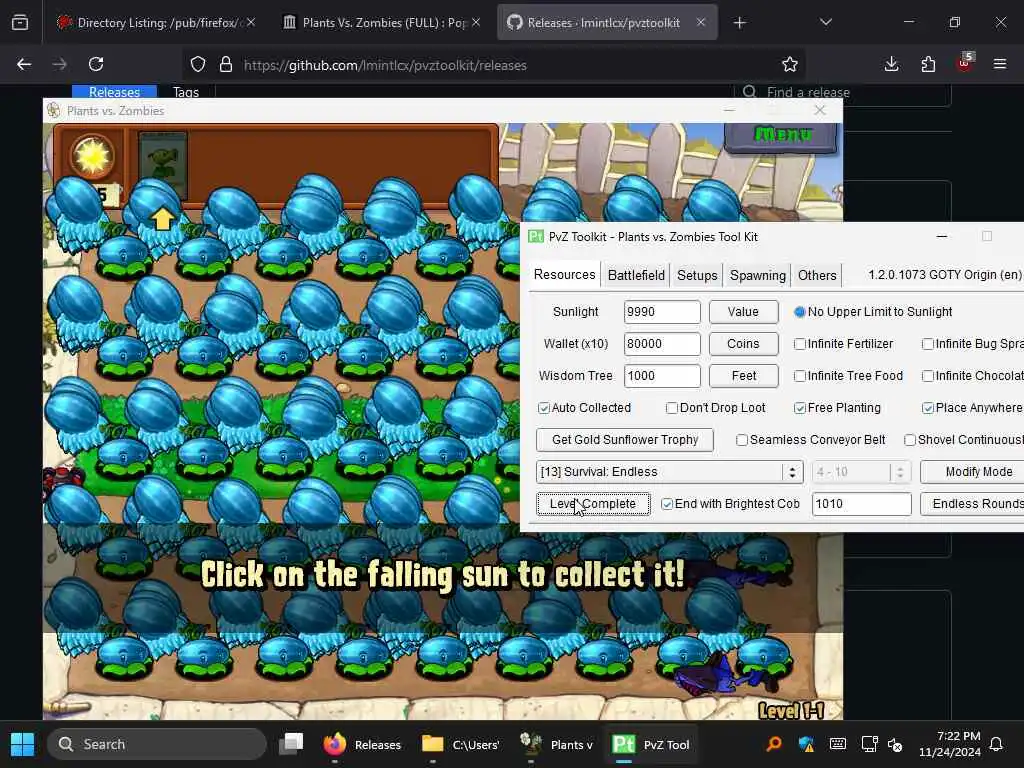The image size is (1024, 768).
Task: Open the tracking protection shield icon
Action: pos(198,65)
